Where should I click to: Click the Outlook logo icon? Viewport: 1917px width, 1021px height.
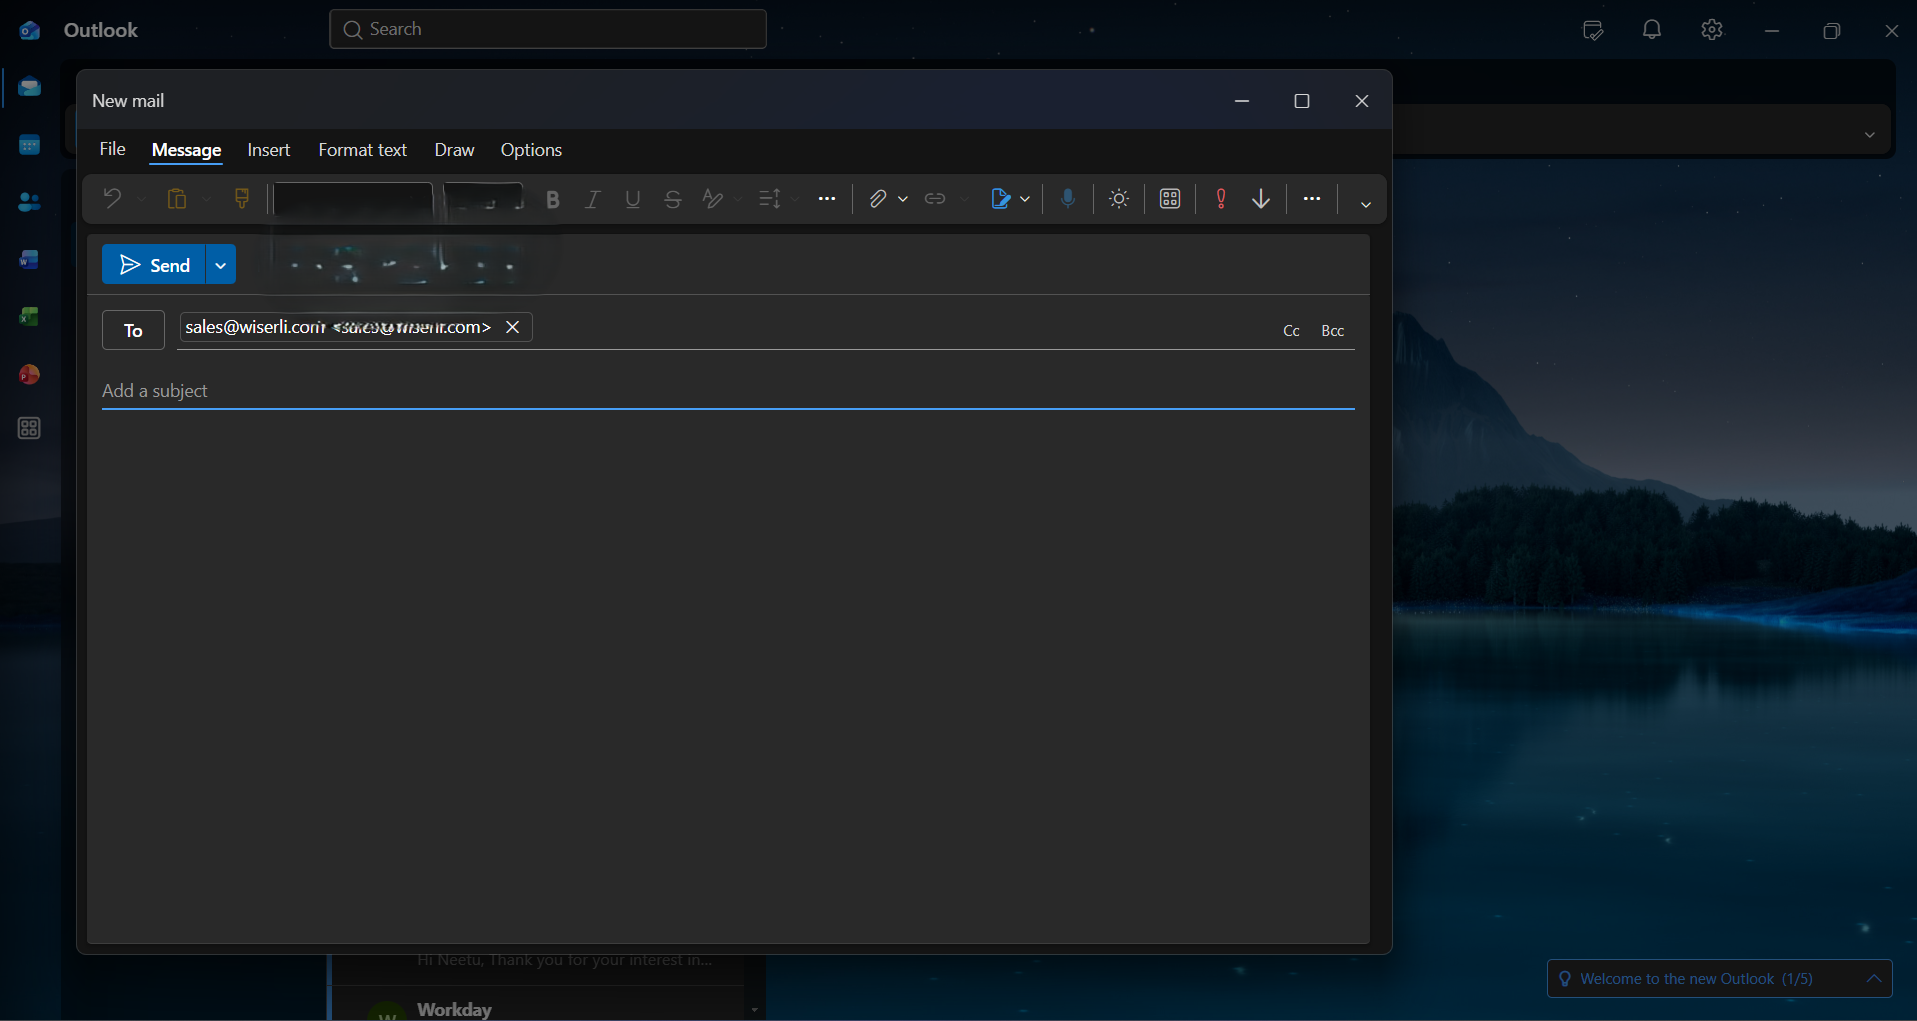[30, 30]
